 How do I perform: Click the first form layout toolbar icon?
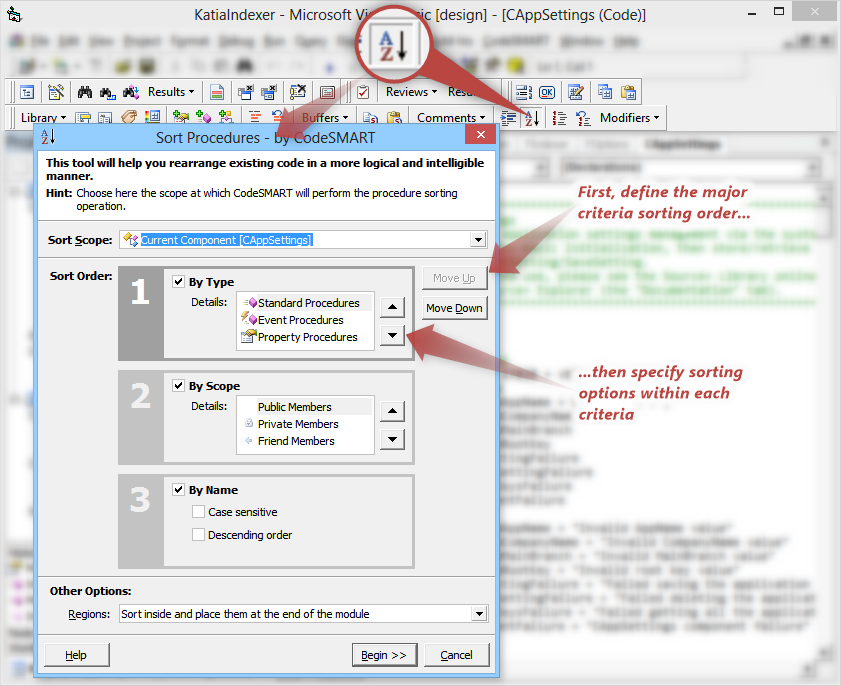coord(27,92)
